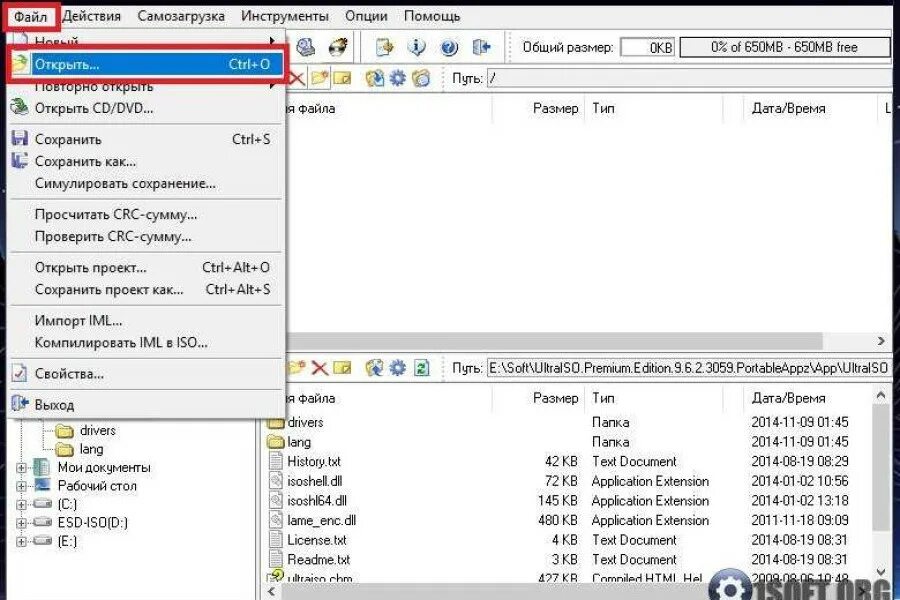Click the Общий размер value field
This screenshot has width=900, height=600.
[647, 47]
